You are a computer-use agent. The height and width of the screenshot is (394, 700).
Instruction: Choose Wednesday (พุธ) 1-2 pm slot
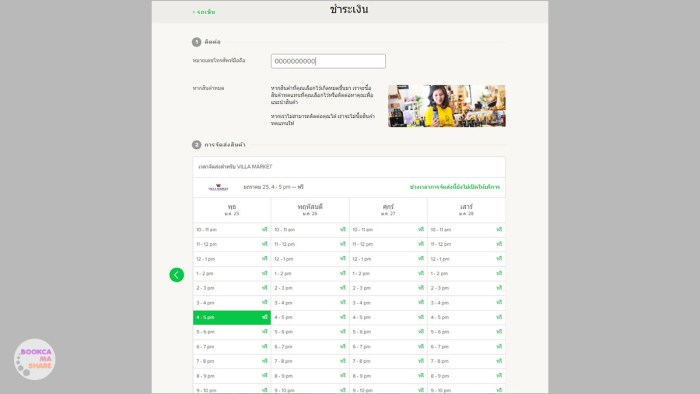[232, 274]
